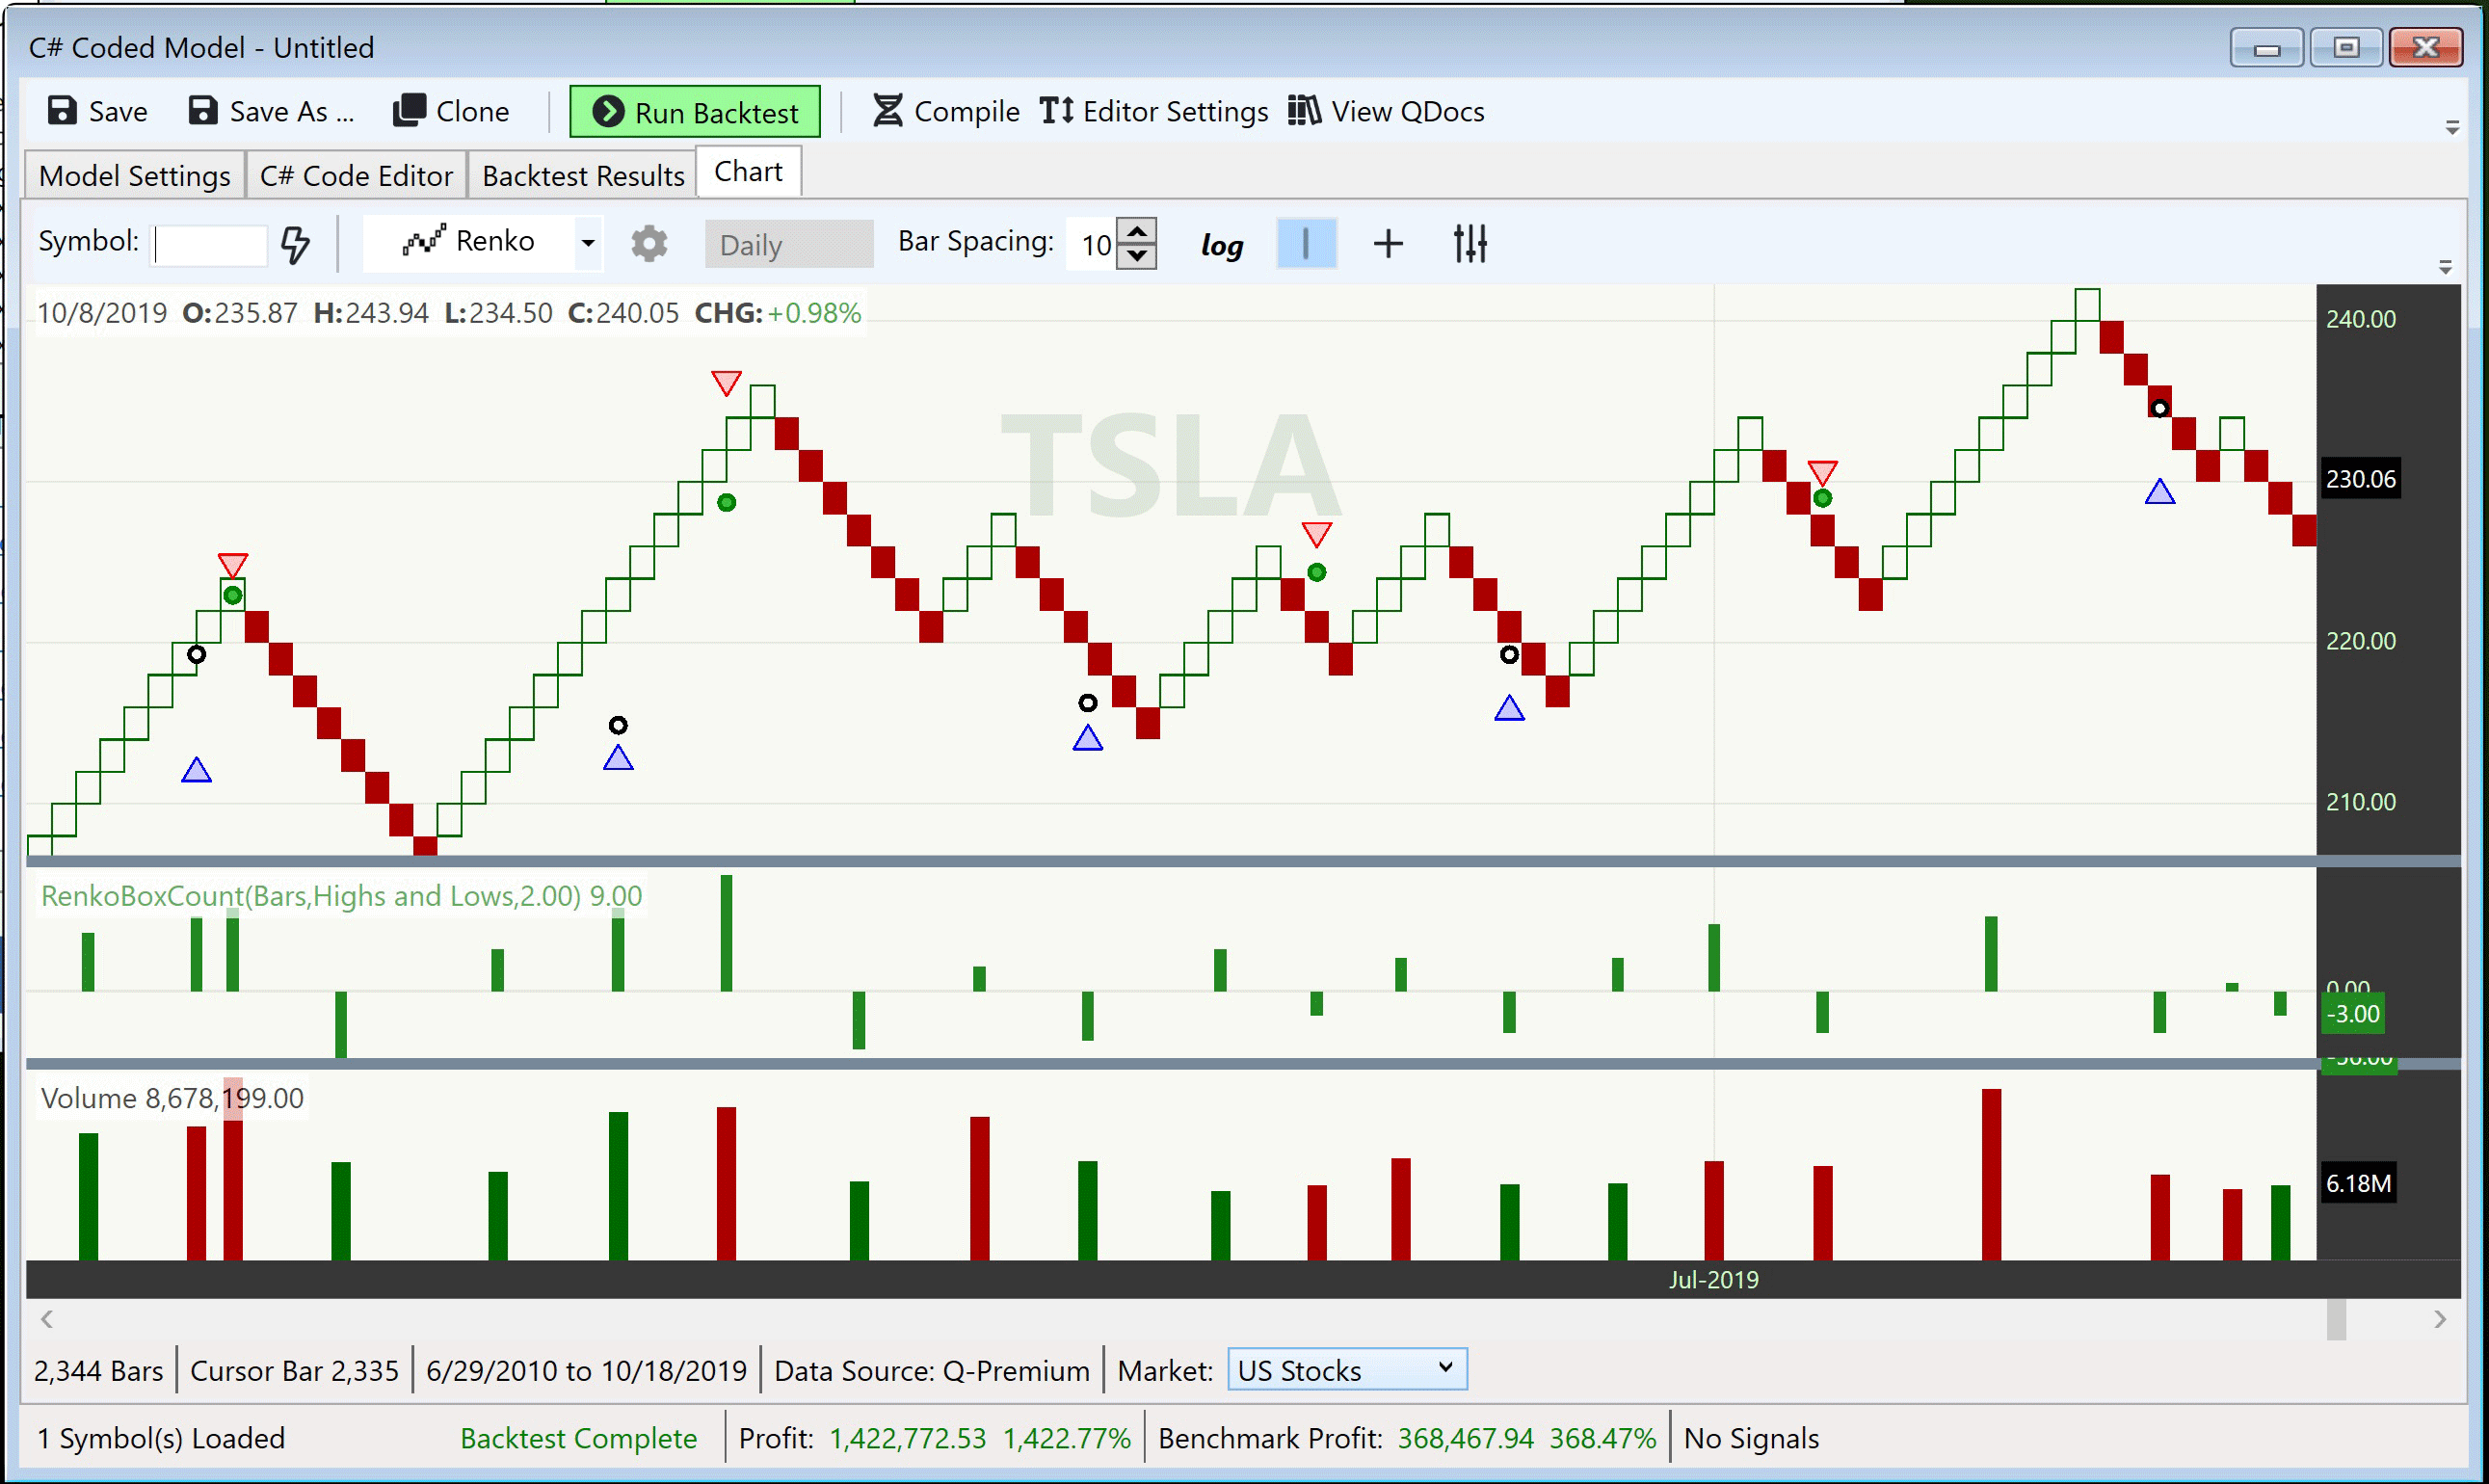Toggle log scale

tap(1222, 245)
